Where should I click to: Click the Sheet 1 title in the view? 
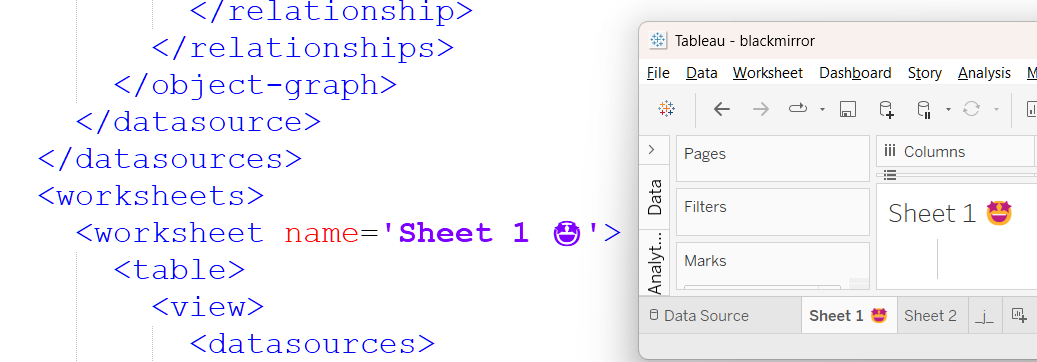[x=950, y=213]
